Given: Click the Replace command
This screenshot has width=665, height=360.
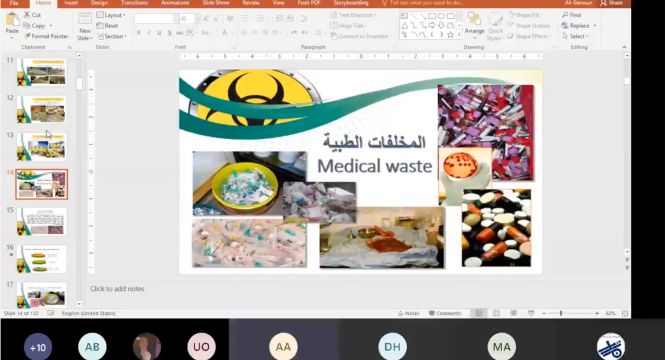Looking at the screenshot, I should pyautogui.click(x=578, y=25).
